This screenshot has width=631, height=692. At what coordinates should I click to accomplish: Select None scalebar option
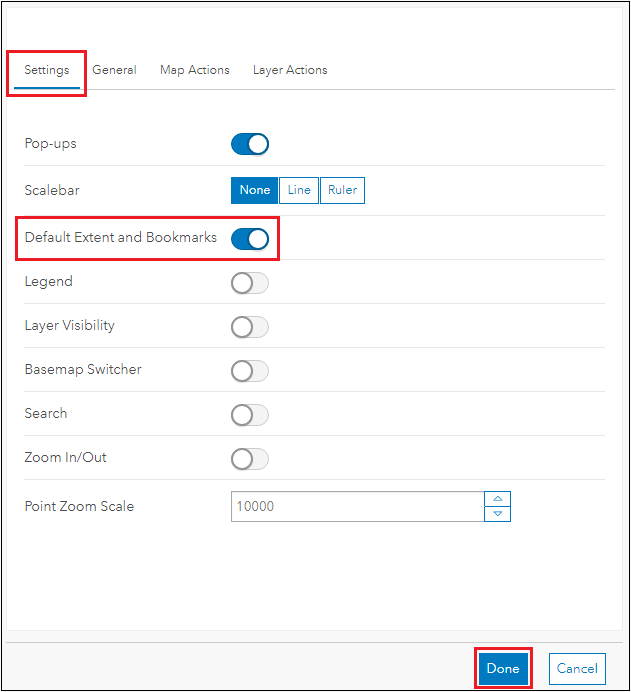click(x=255, y=190)
